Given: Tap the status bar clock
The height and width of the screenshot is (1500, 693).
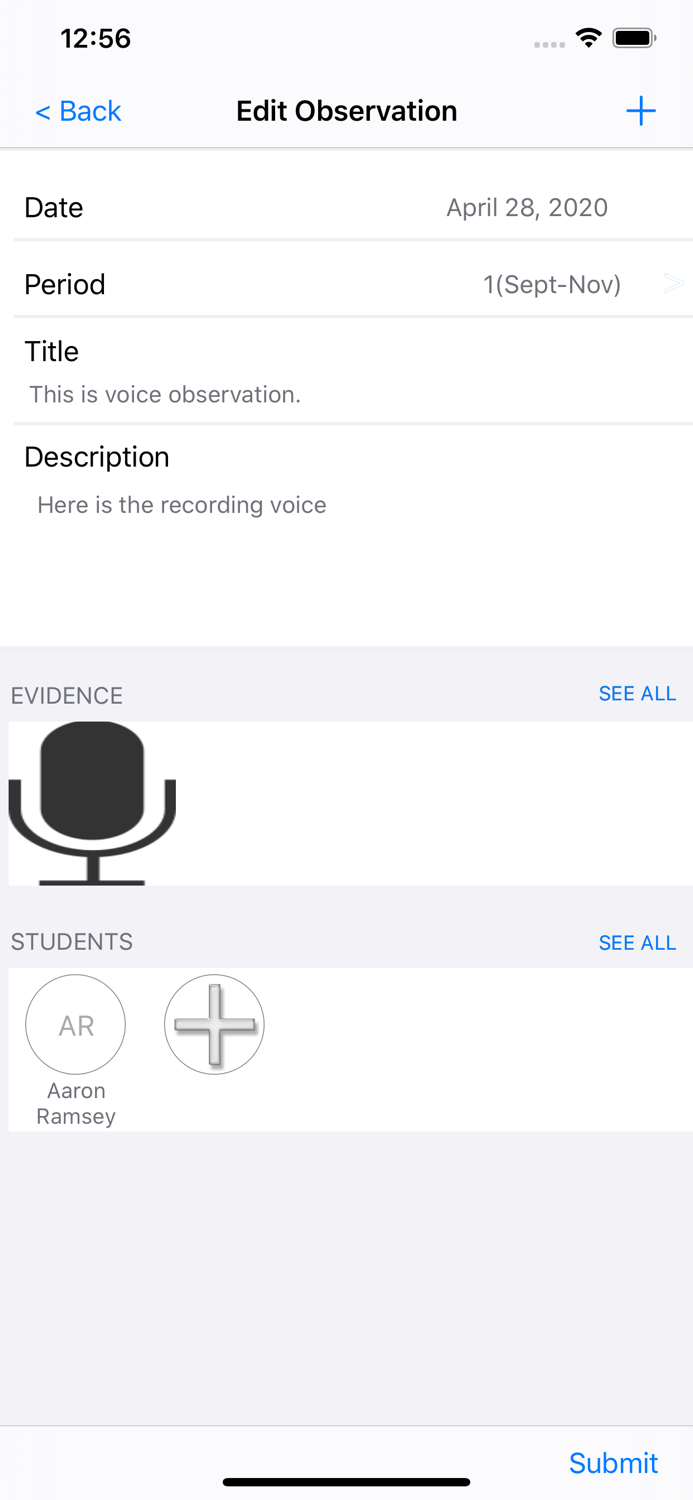Looking at the screenshot, I should coord(96,39).
